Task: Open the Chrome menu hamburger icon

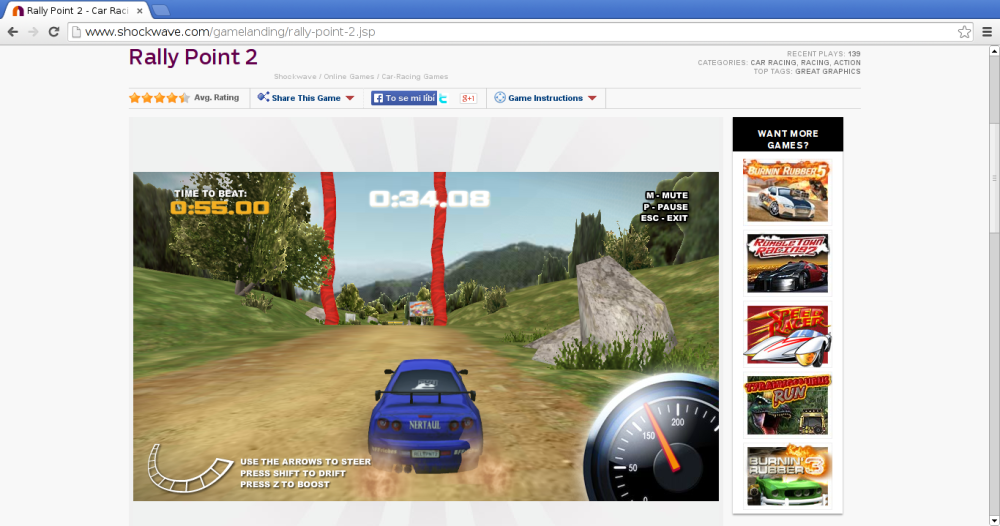Action: click(987, 32)
